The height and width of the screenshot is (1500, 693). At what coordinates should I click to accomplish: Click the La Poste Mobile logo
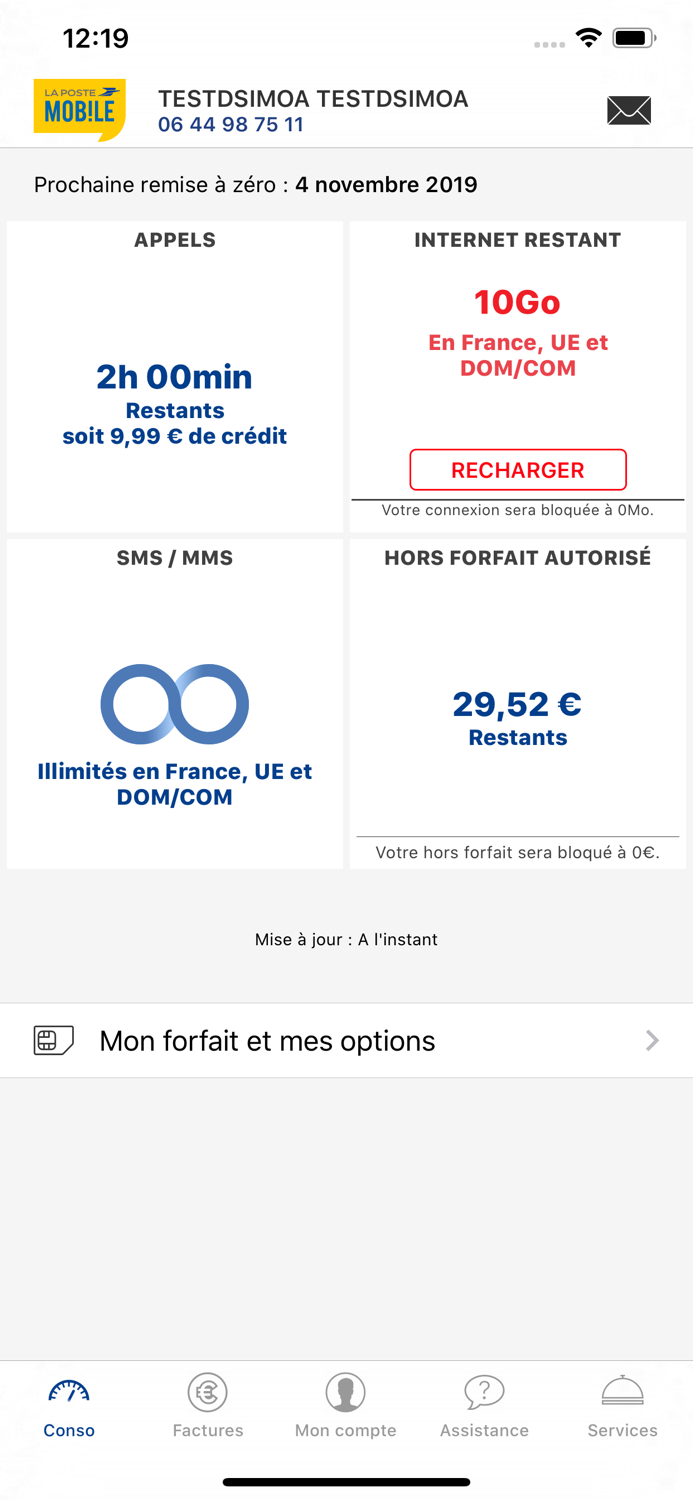(x=77, y=110)
